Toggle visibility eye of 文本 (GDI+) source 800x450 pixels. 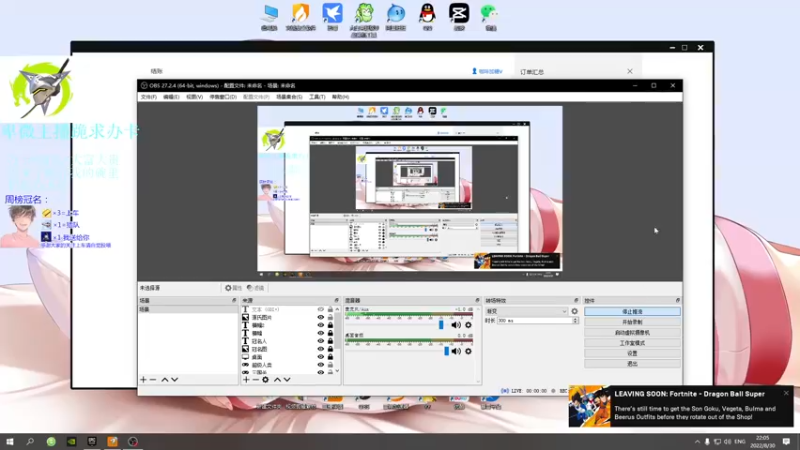click(320, 310)
